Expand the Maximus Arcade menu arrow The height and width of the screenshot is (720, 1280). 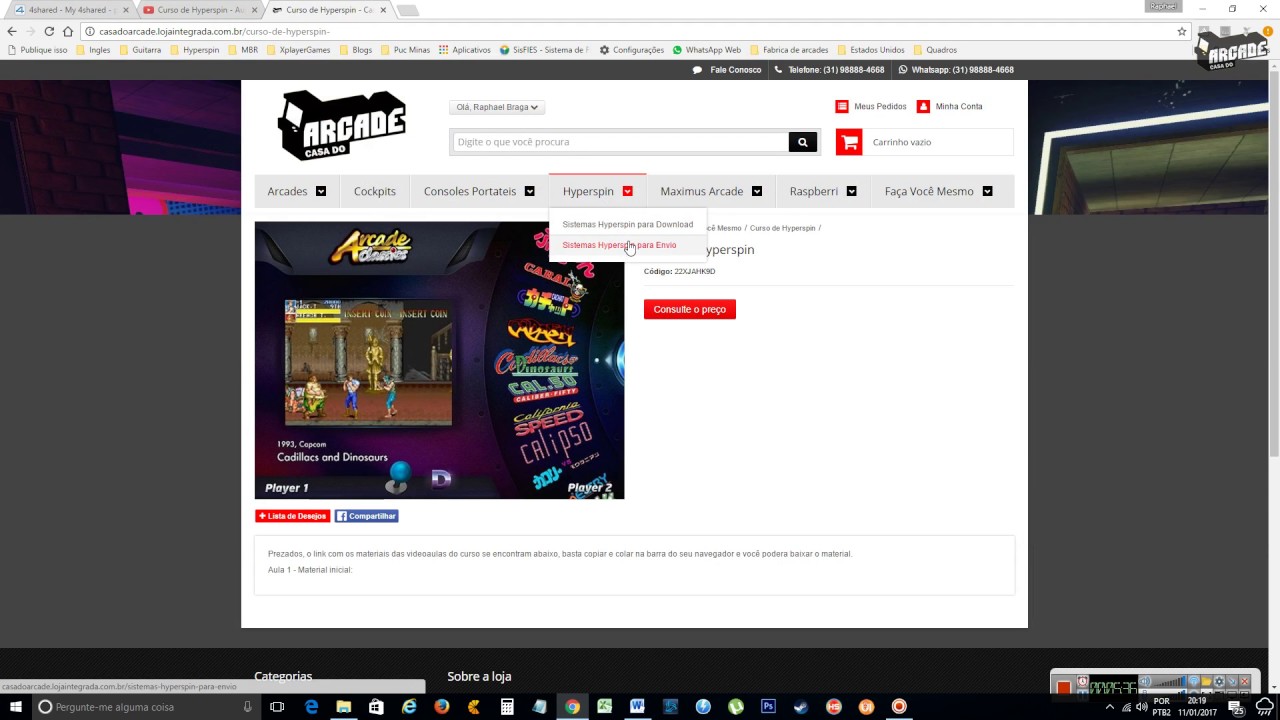[757, 191]
